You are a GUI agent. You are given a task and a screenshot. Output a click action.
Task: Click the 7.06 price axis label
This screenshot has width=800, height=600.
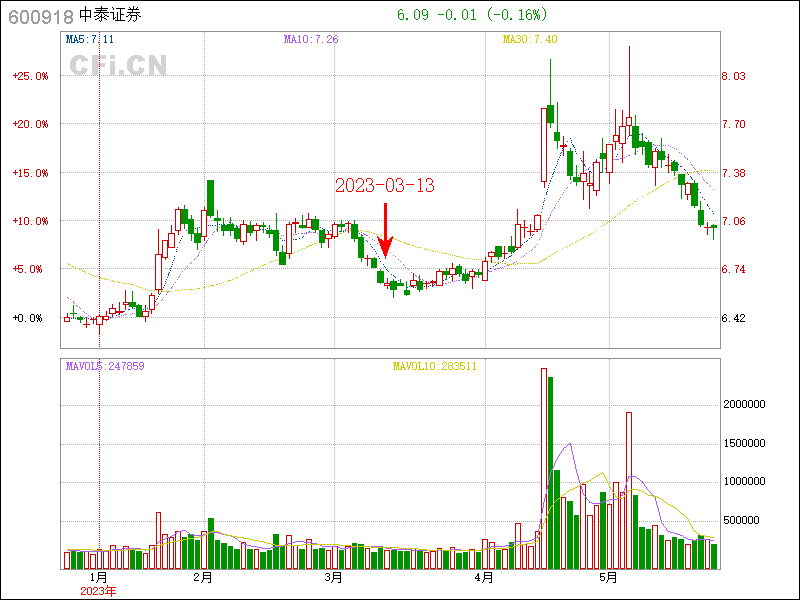coord(734,221)
